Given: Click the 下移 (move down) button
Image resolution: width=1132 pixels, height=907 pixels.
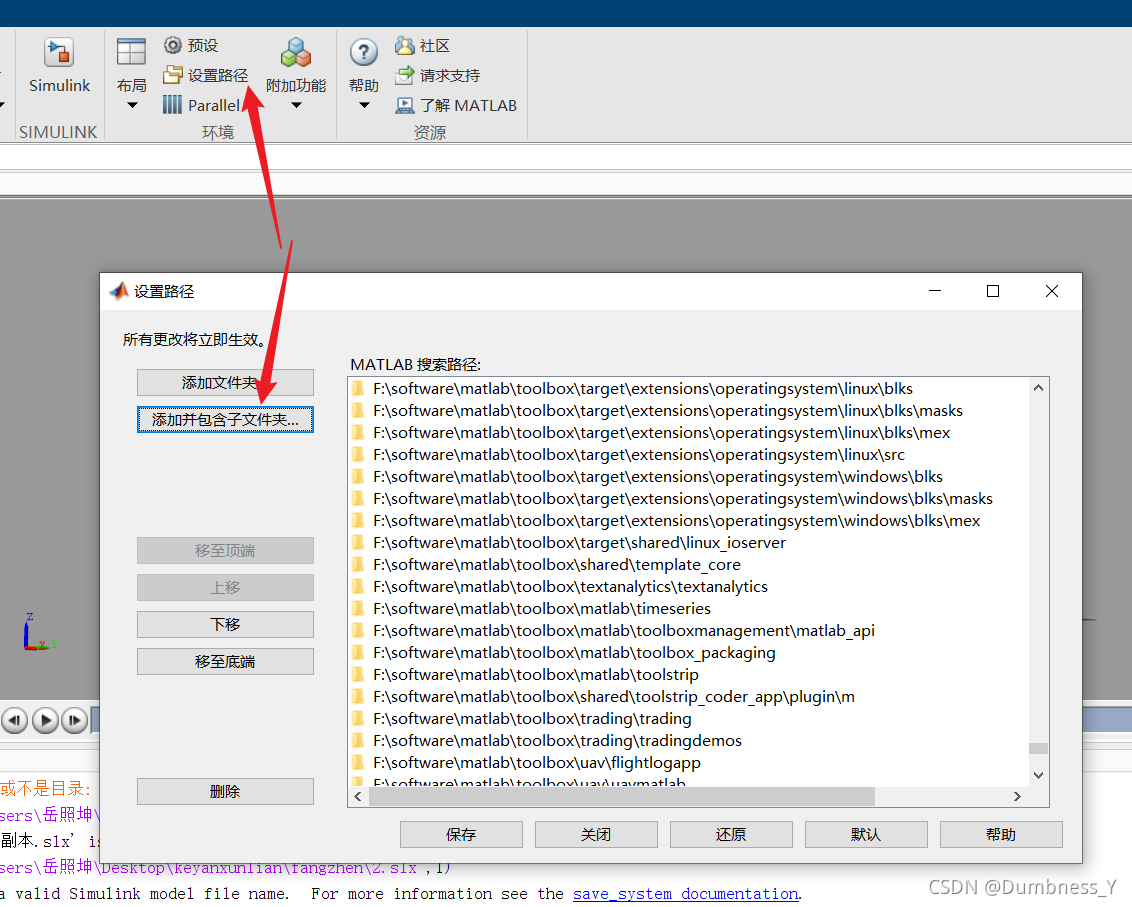Looking at the screenshot, I should pyautogui.click(x=225, y=625).
